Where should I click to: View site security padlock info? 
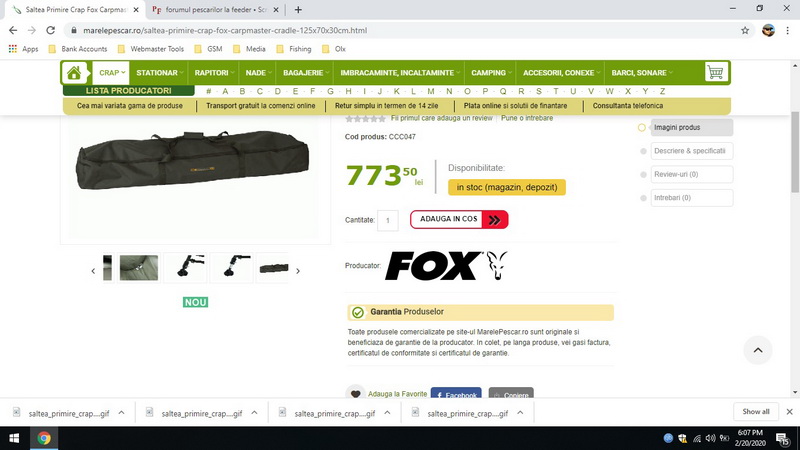74,31
